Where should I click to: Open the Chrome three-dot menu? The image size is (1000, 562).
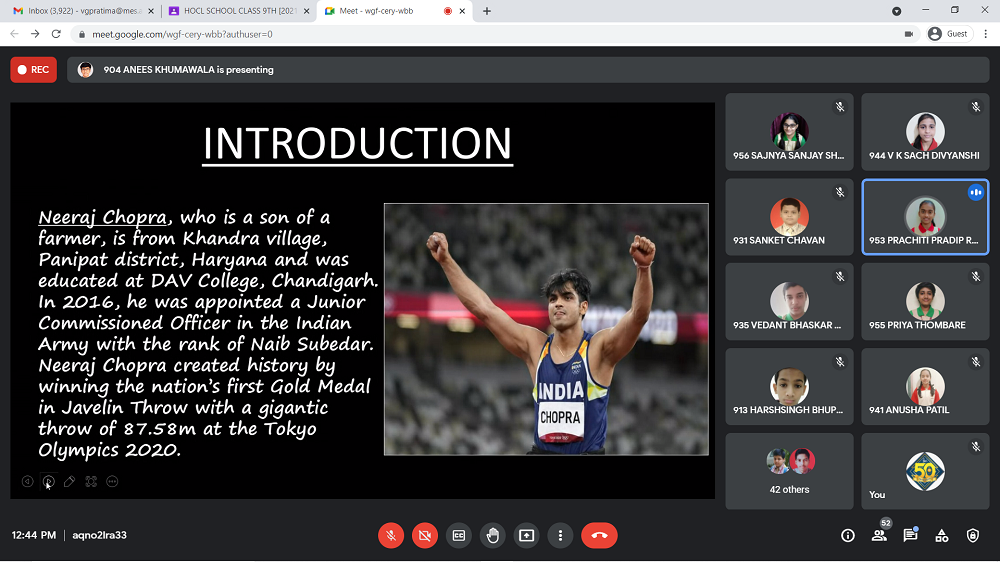(983, 33)
